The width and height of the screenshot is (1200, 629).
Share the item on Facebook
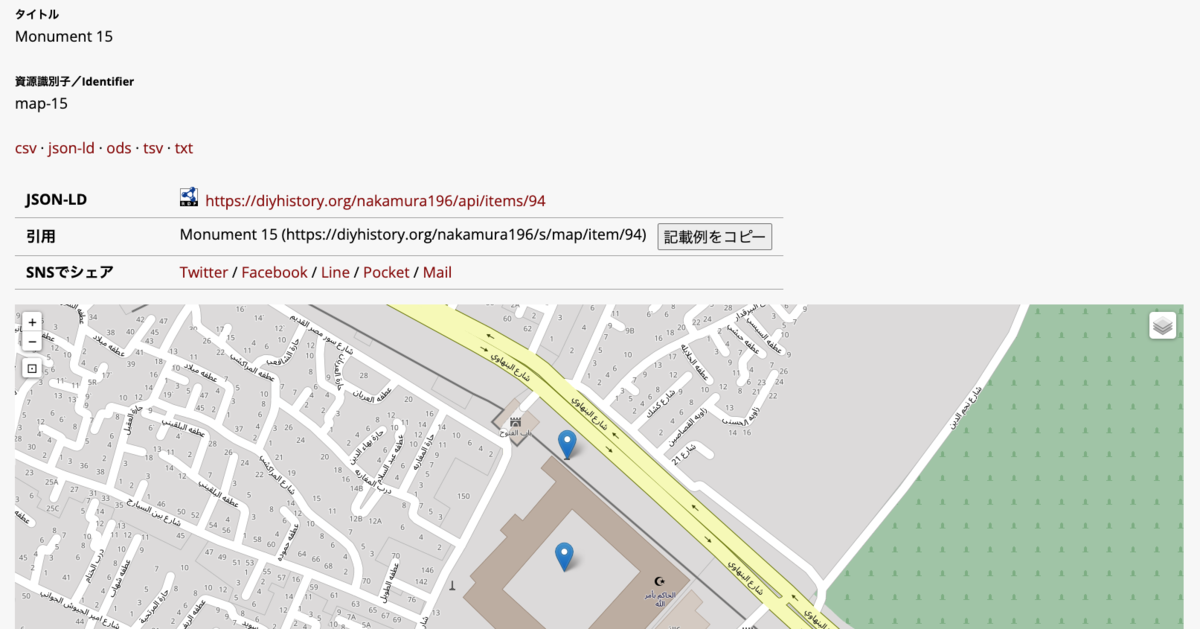[x=274, y=271]
